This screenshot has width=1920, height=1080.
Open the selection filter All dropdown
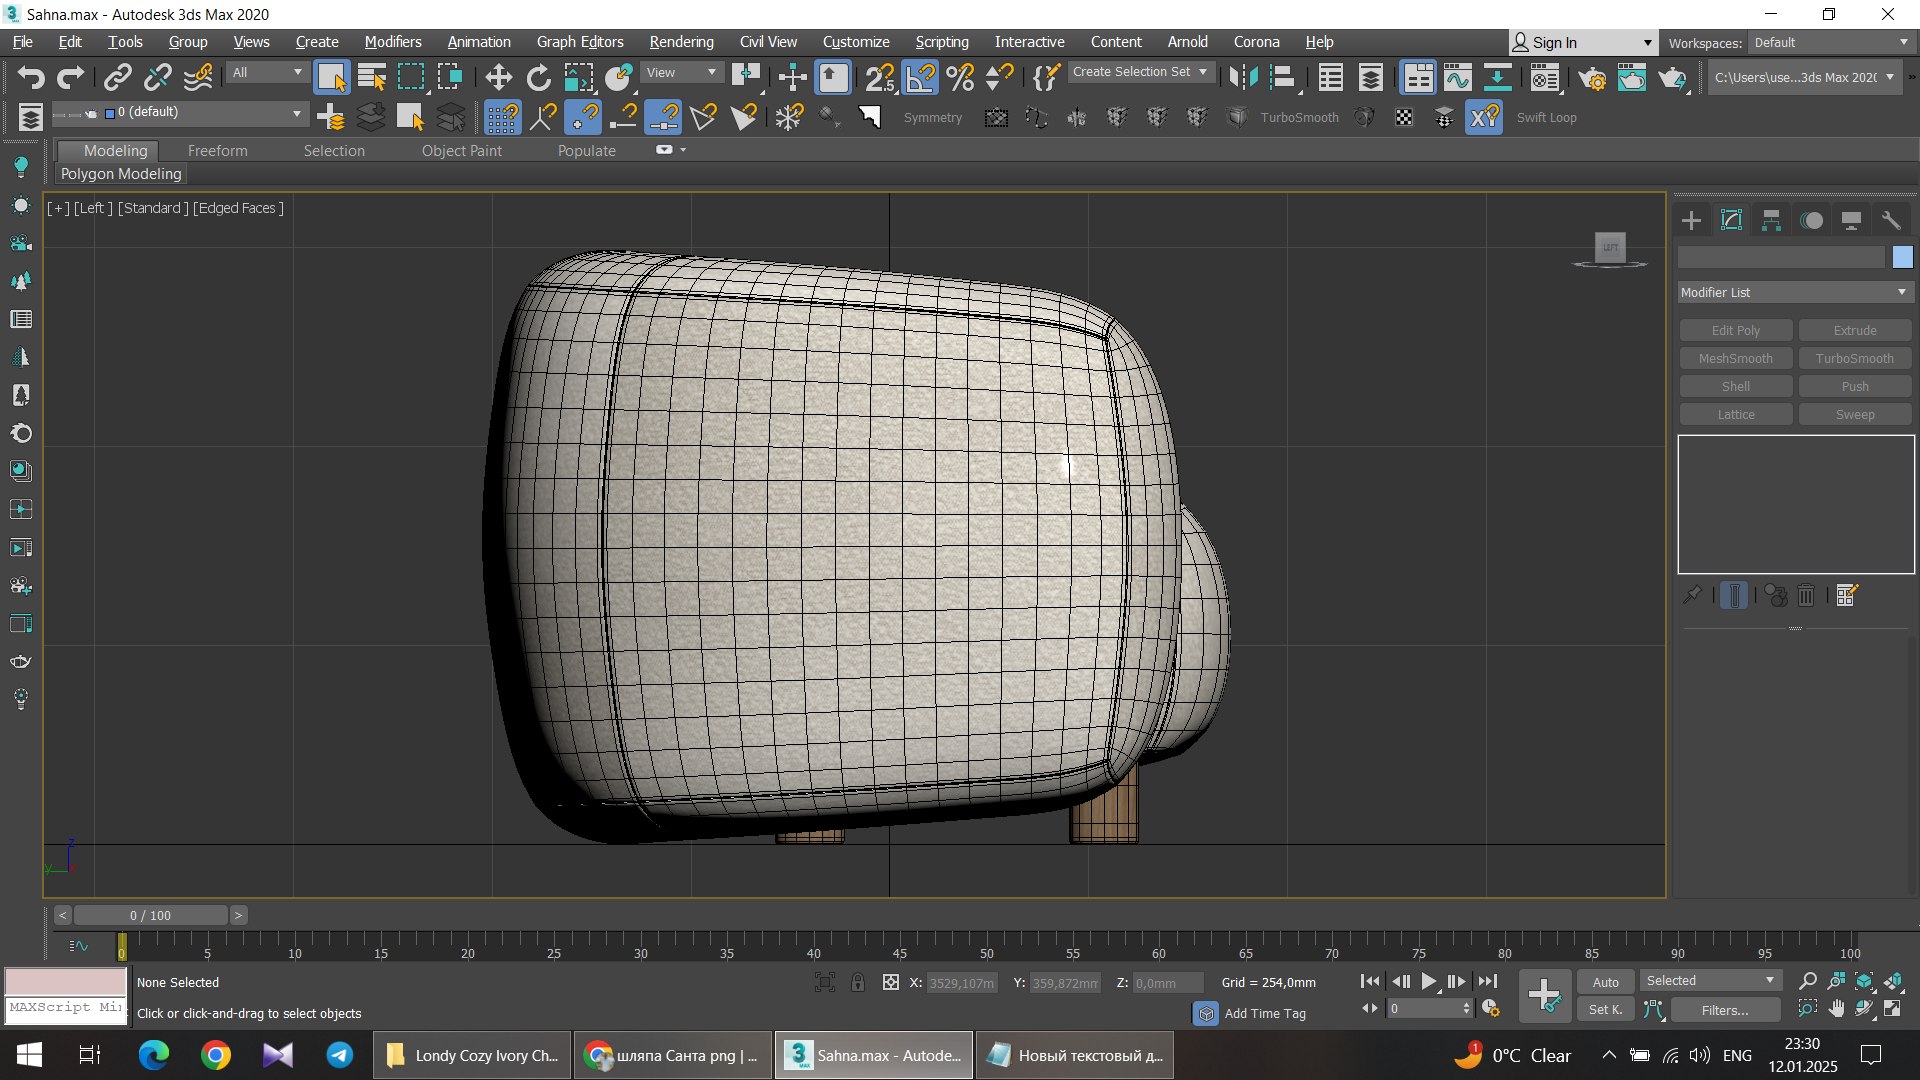click(266, 73)
